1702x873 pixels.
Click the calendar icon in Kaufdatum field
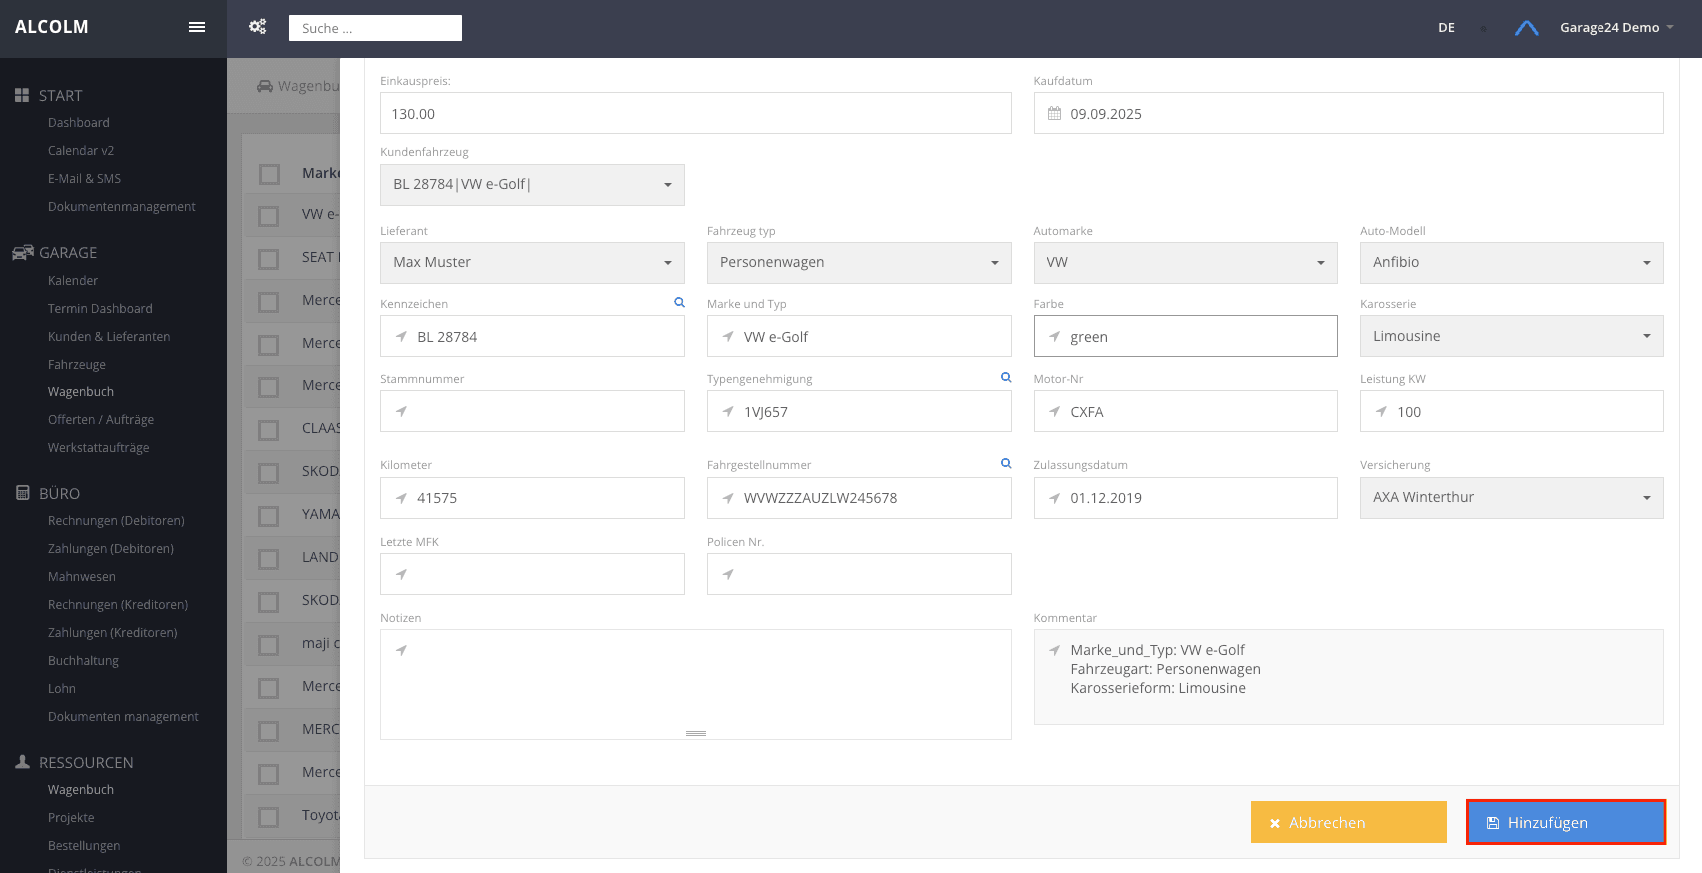[x=1054, y=113]
